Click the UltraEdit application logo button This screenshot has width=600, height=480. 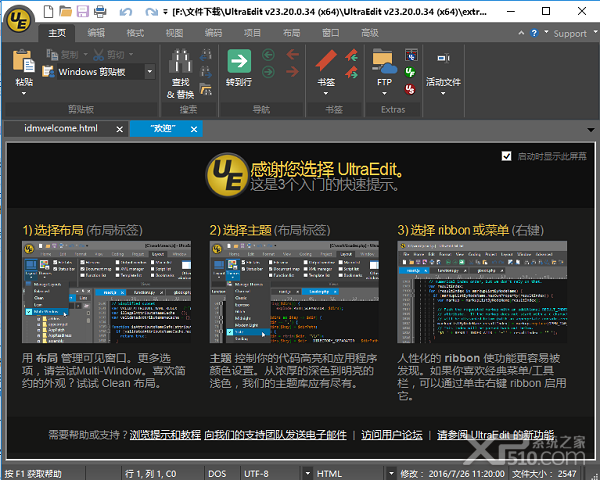point(20,20)
